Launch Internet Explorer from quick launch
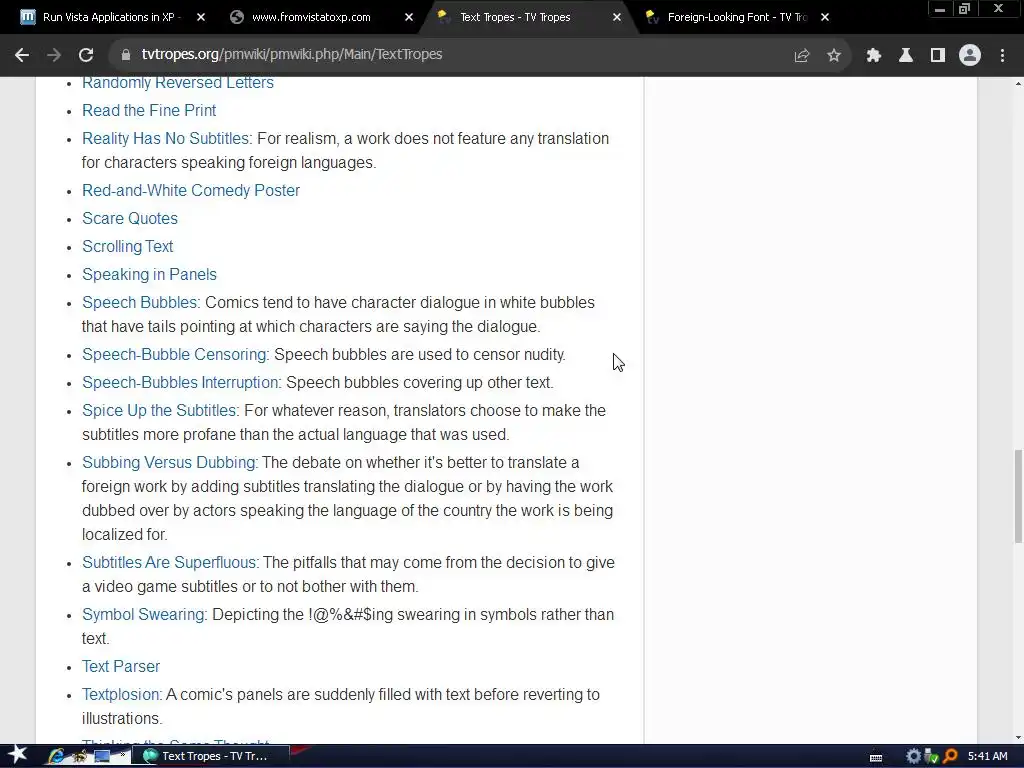 57,756
